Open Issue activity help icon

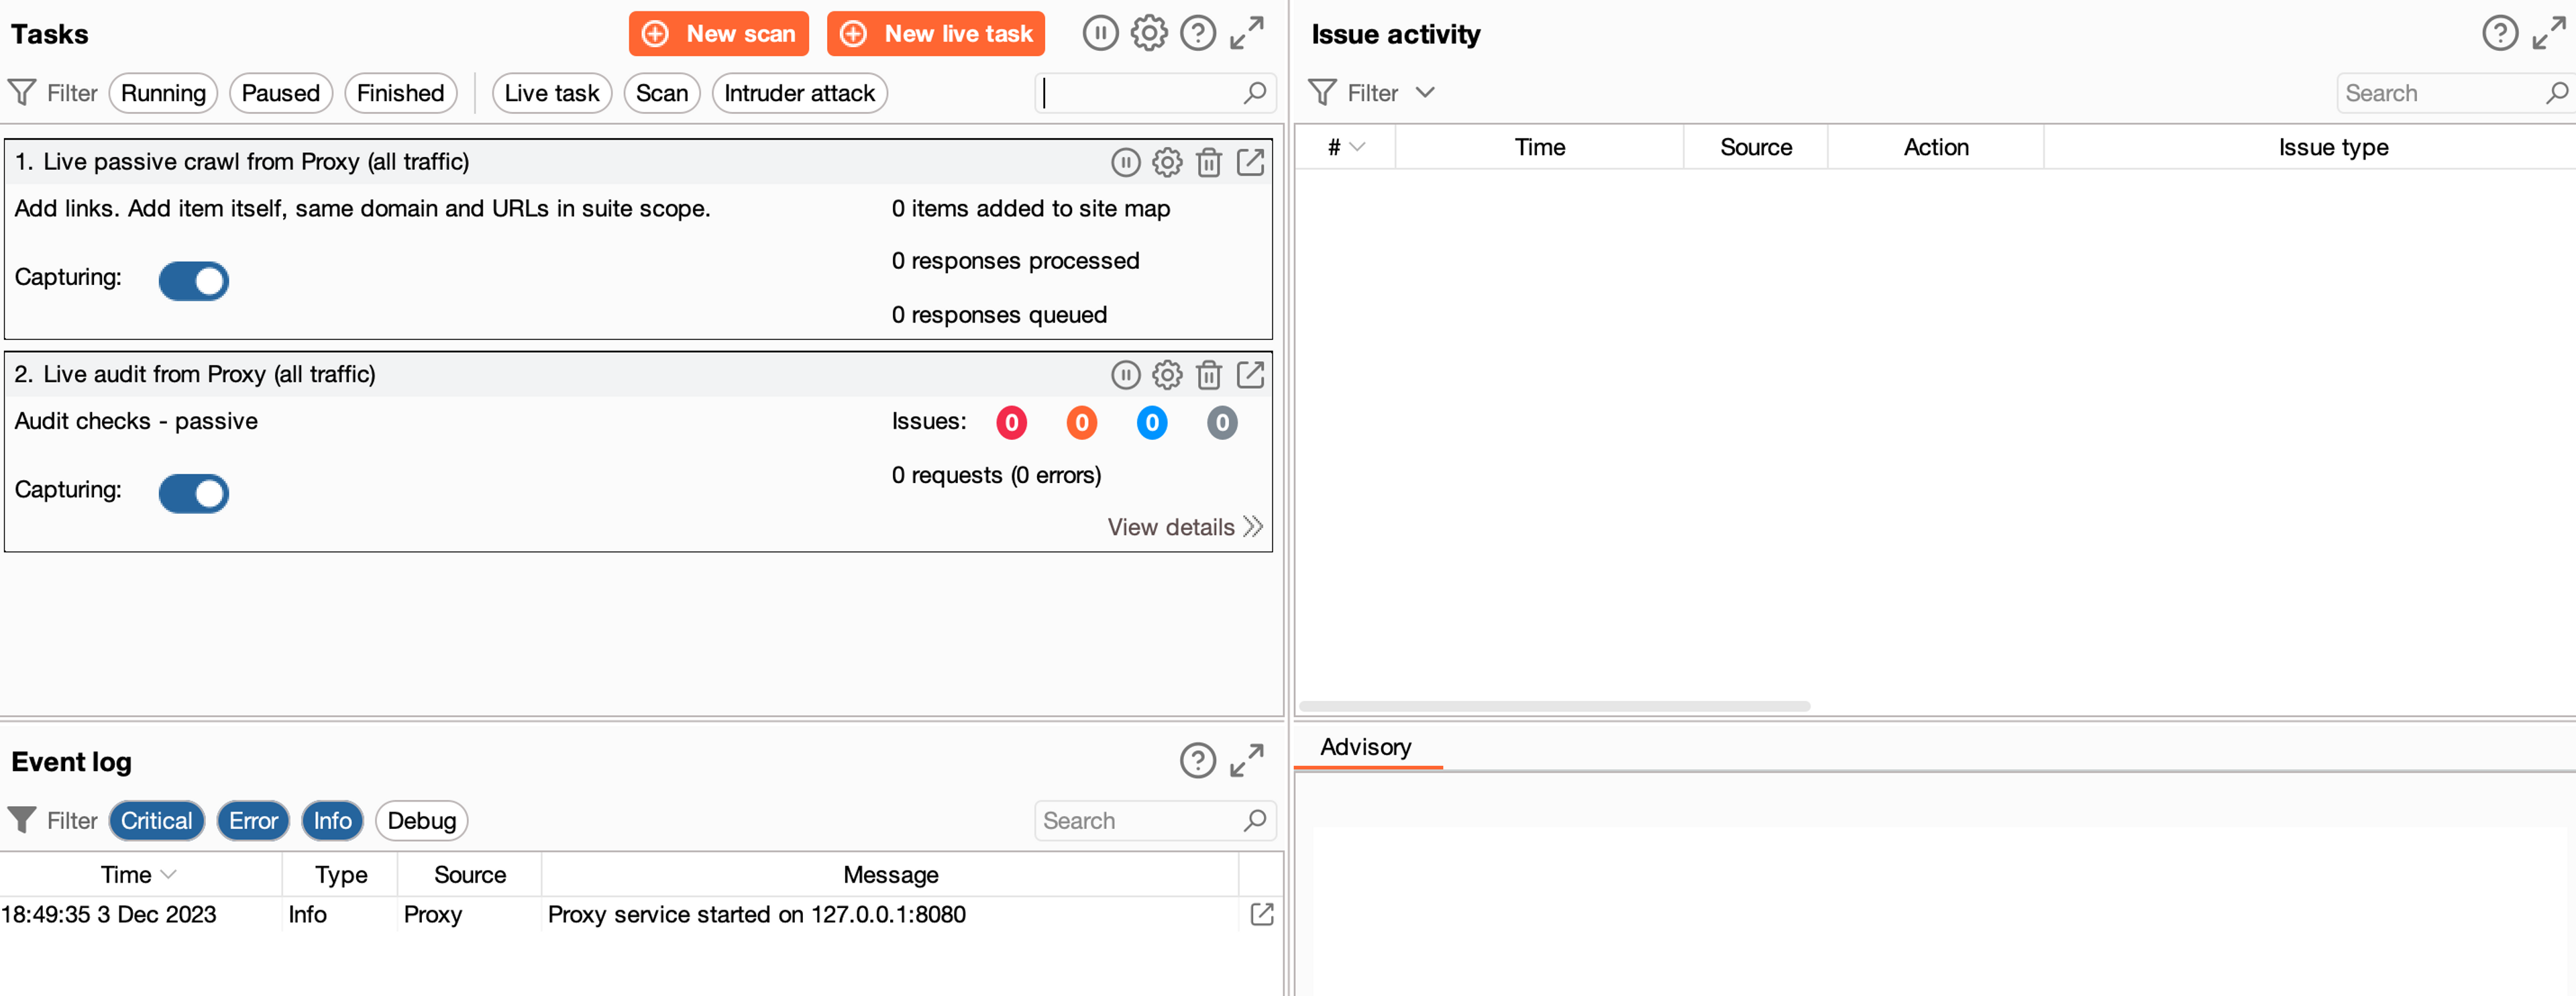(2499, 34)
